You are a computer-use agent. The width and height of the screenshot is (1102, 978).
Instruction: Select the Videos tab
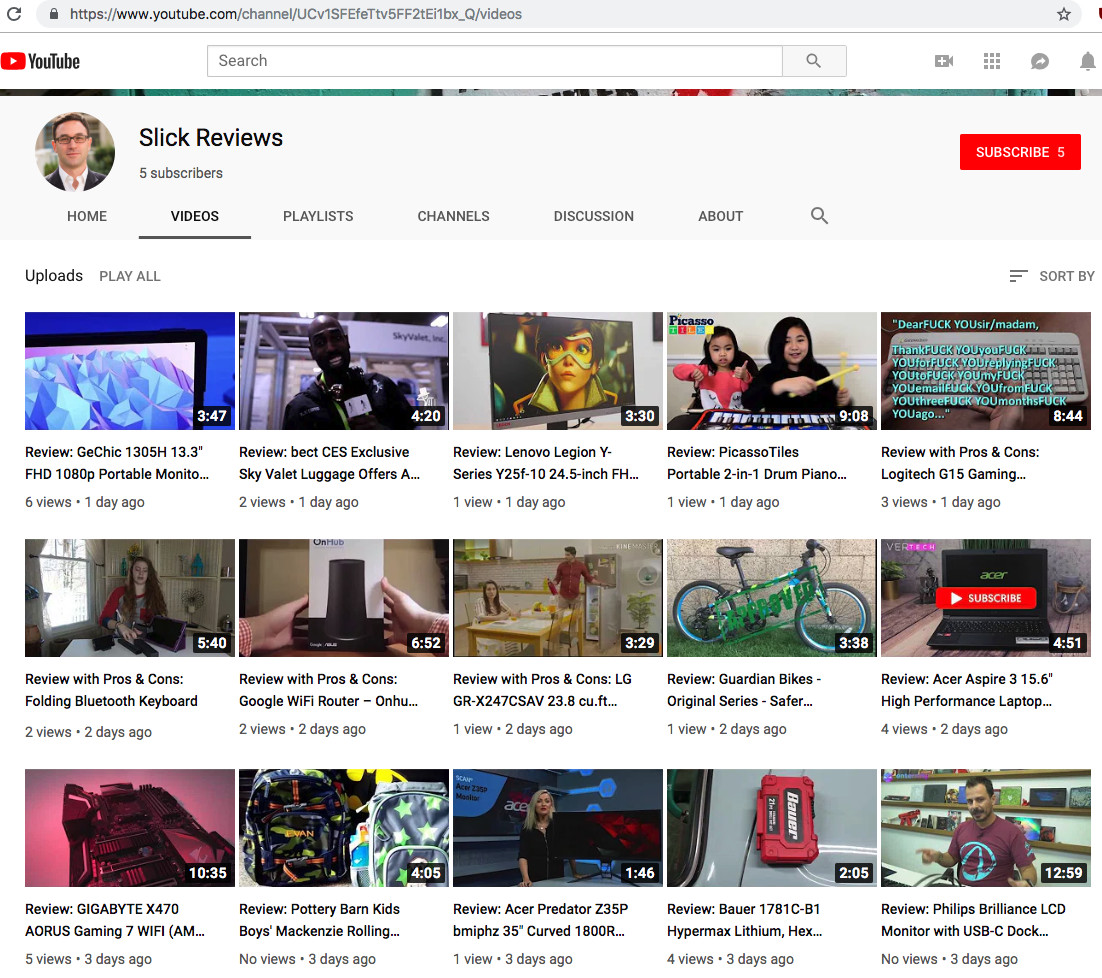coord(195,216)
